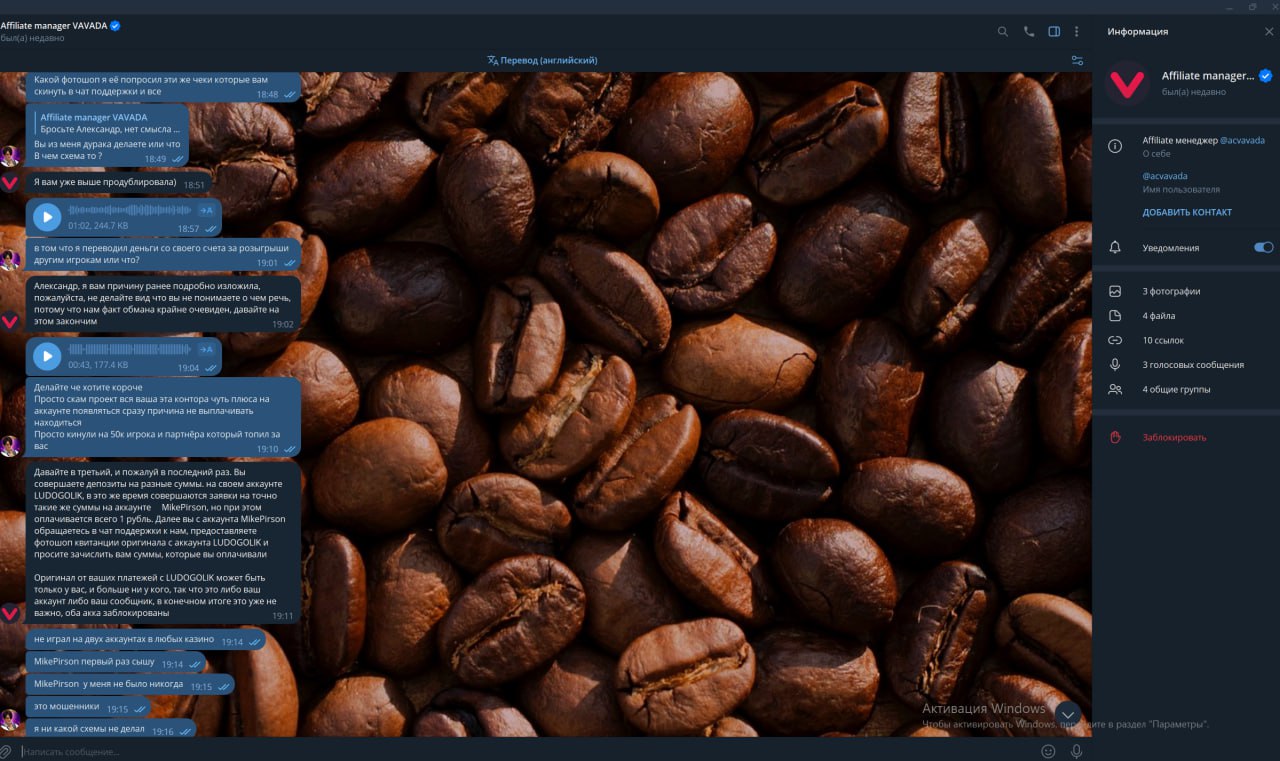View the 4 общие группы list
Image resolution: width=1280 pixels, height=761 pixels.
[1176, 389]
